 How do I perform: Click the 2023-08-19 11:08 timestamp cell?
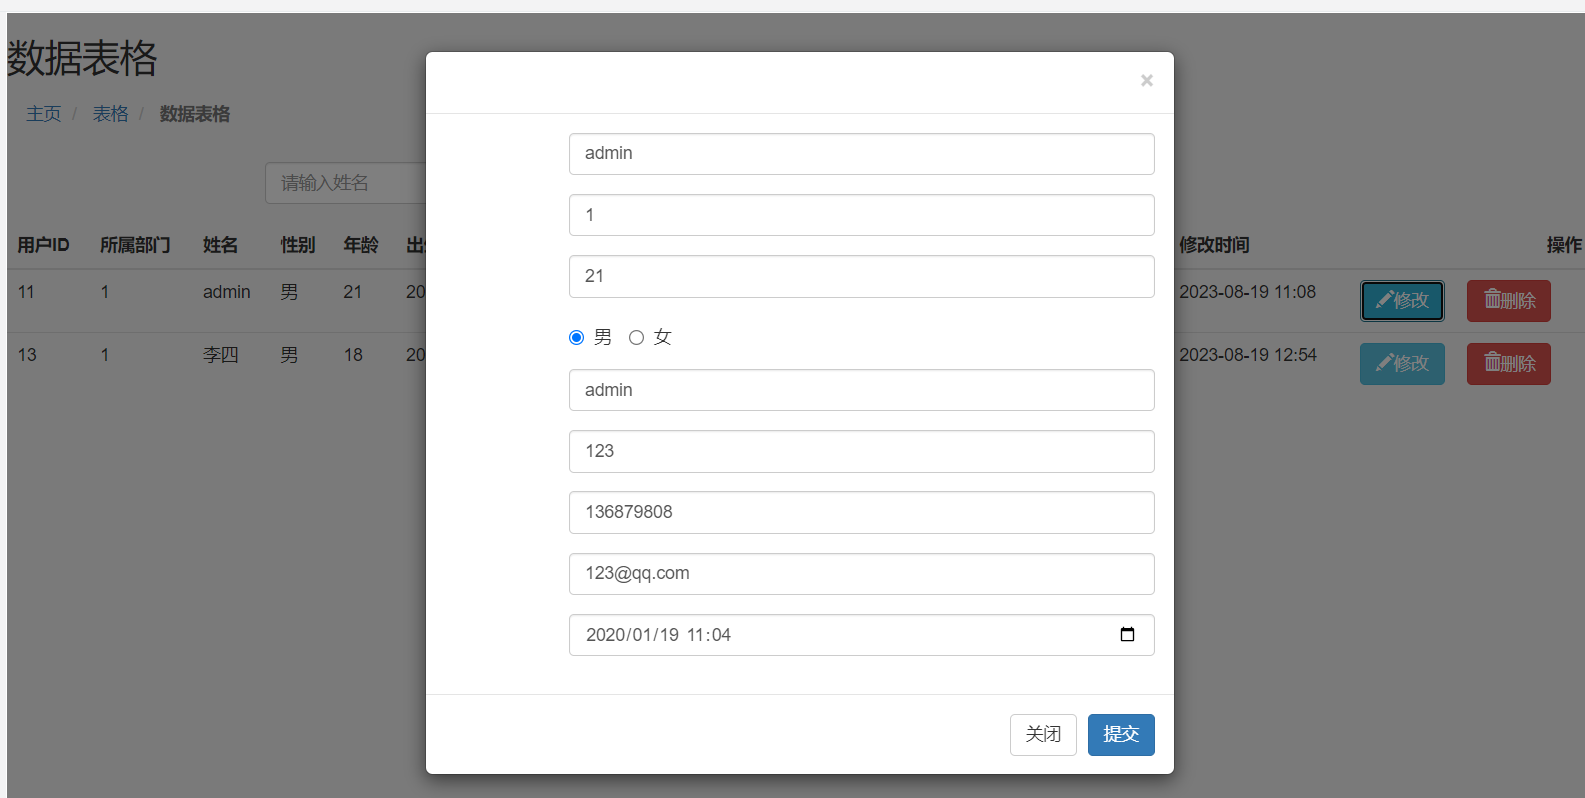coord(1248,292)
